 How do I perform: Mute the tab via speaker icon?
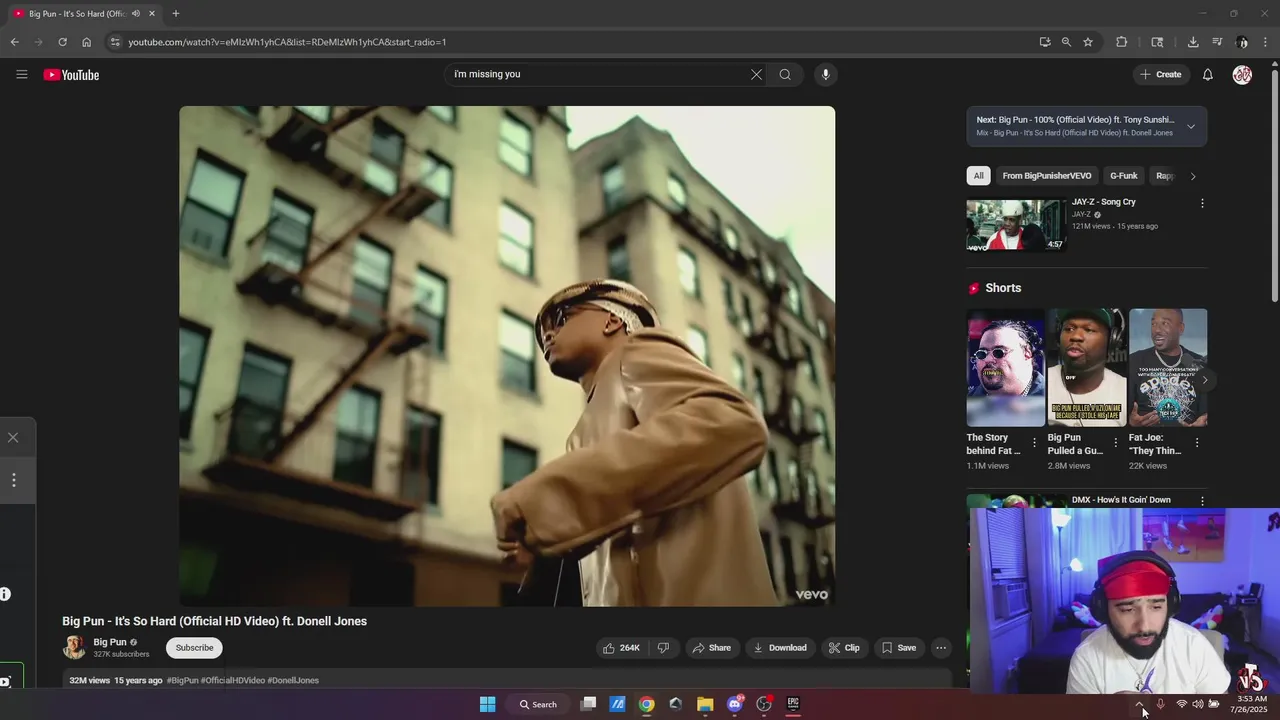point(136,14)
